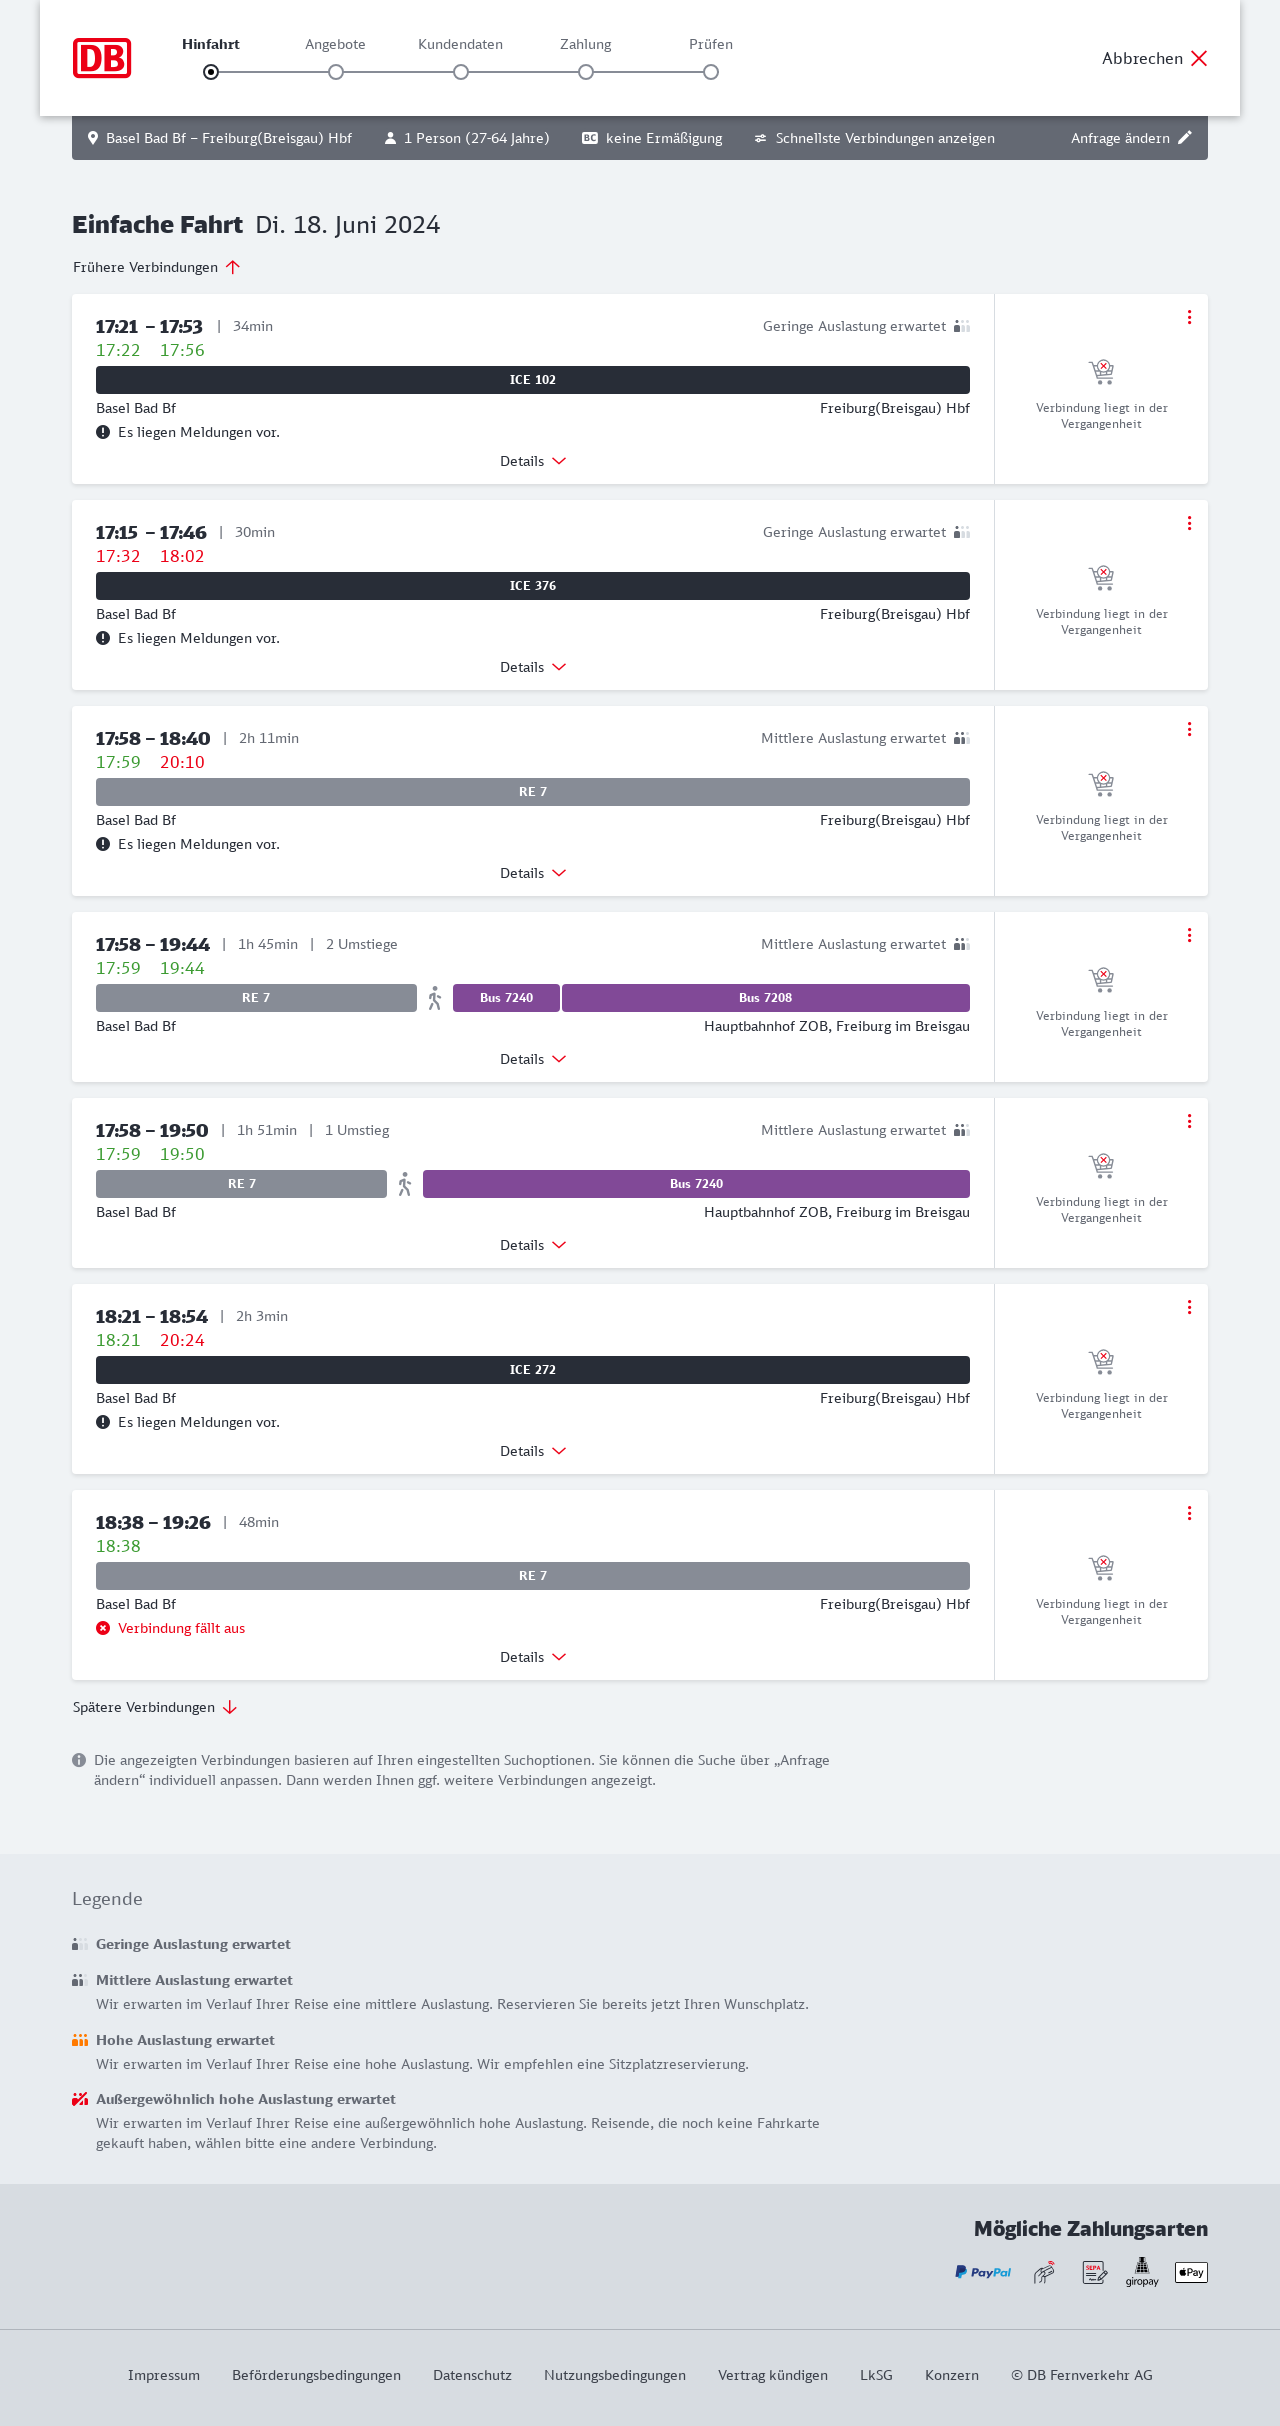Click the DB logo
This screenshot has height=2426, width=1280.
click(x=102, y=58)
